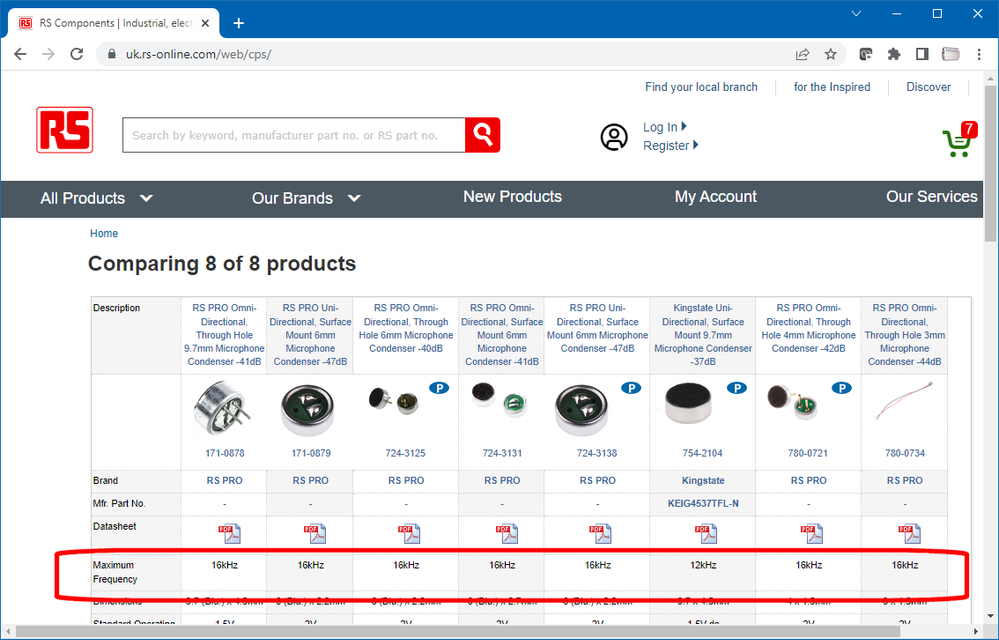Click the 9.7mm Through Hole microphone thumbnail

point(223,407)
